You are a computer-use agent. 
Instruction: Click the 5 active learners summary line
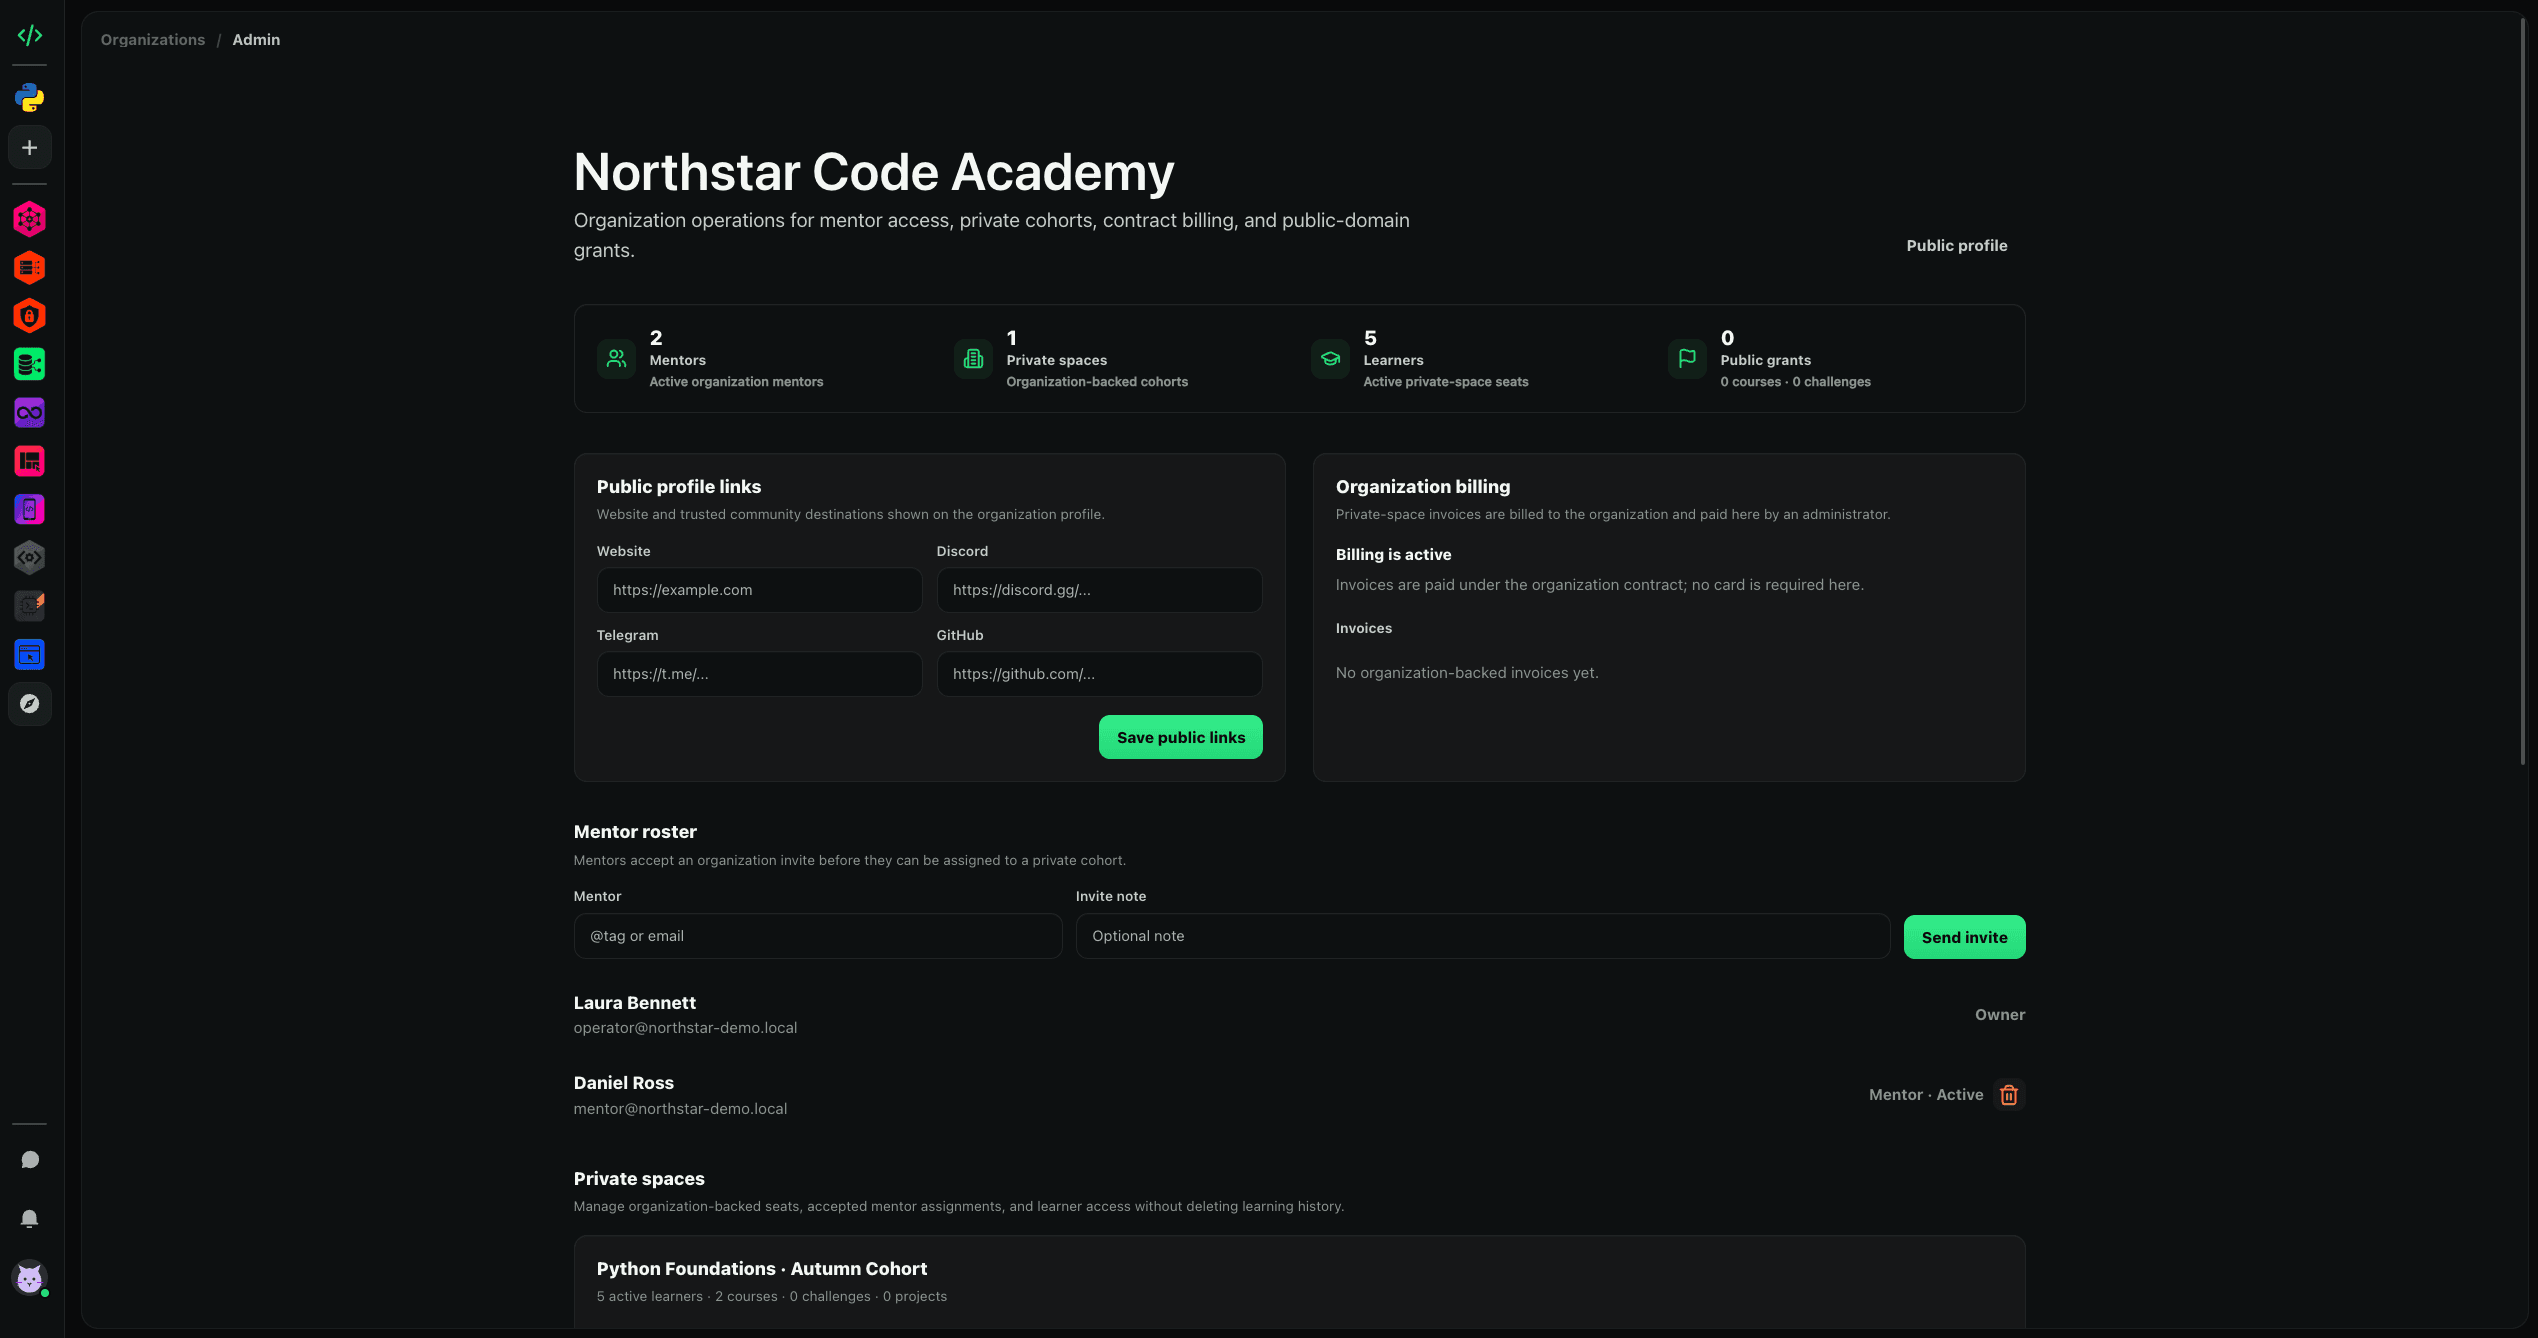click(771, 1297)
